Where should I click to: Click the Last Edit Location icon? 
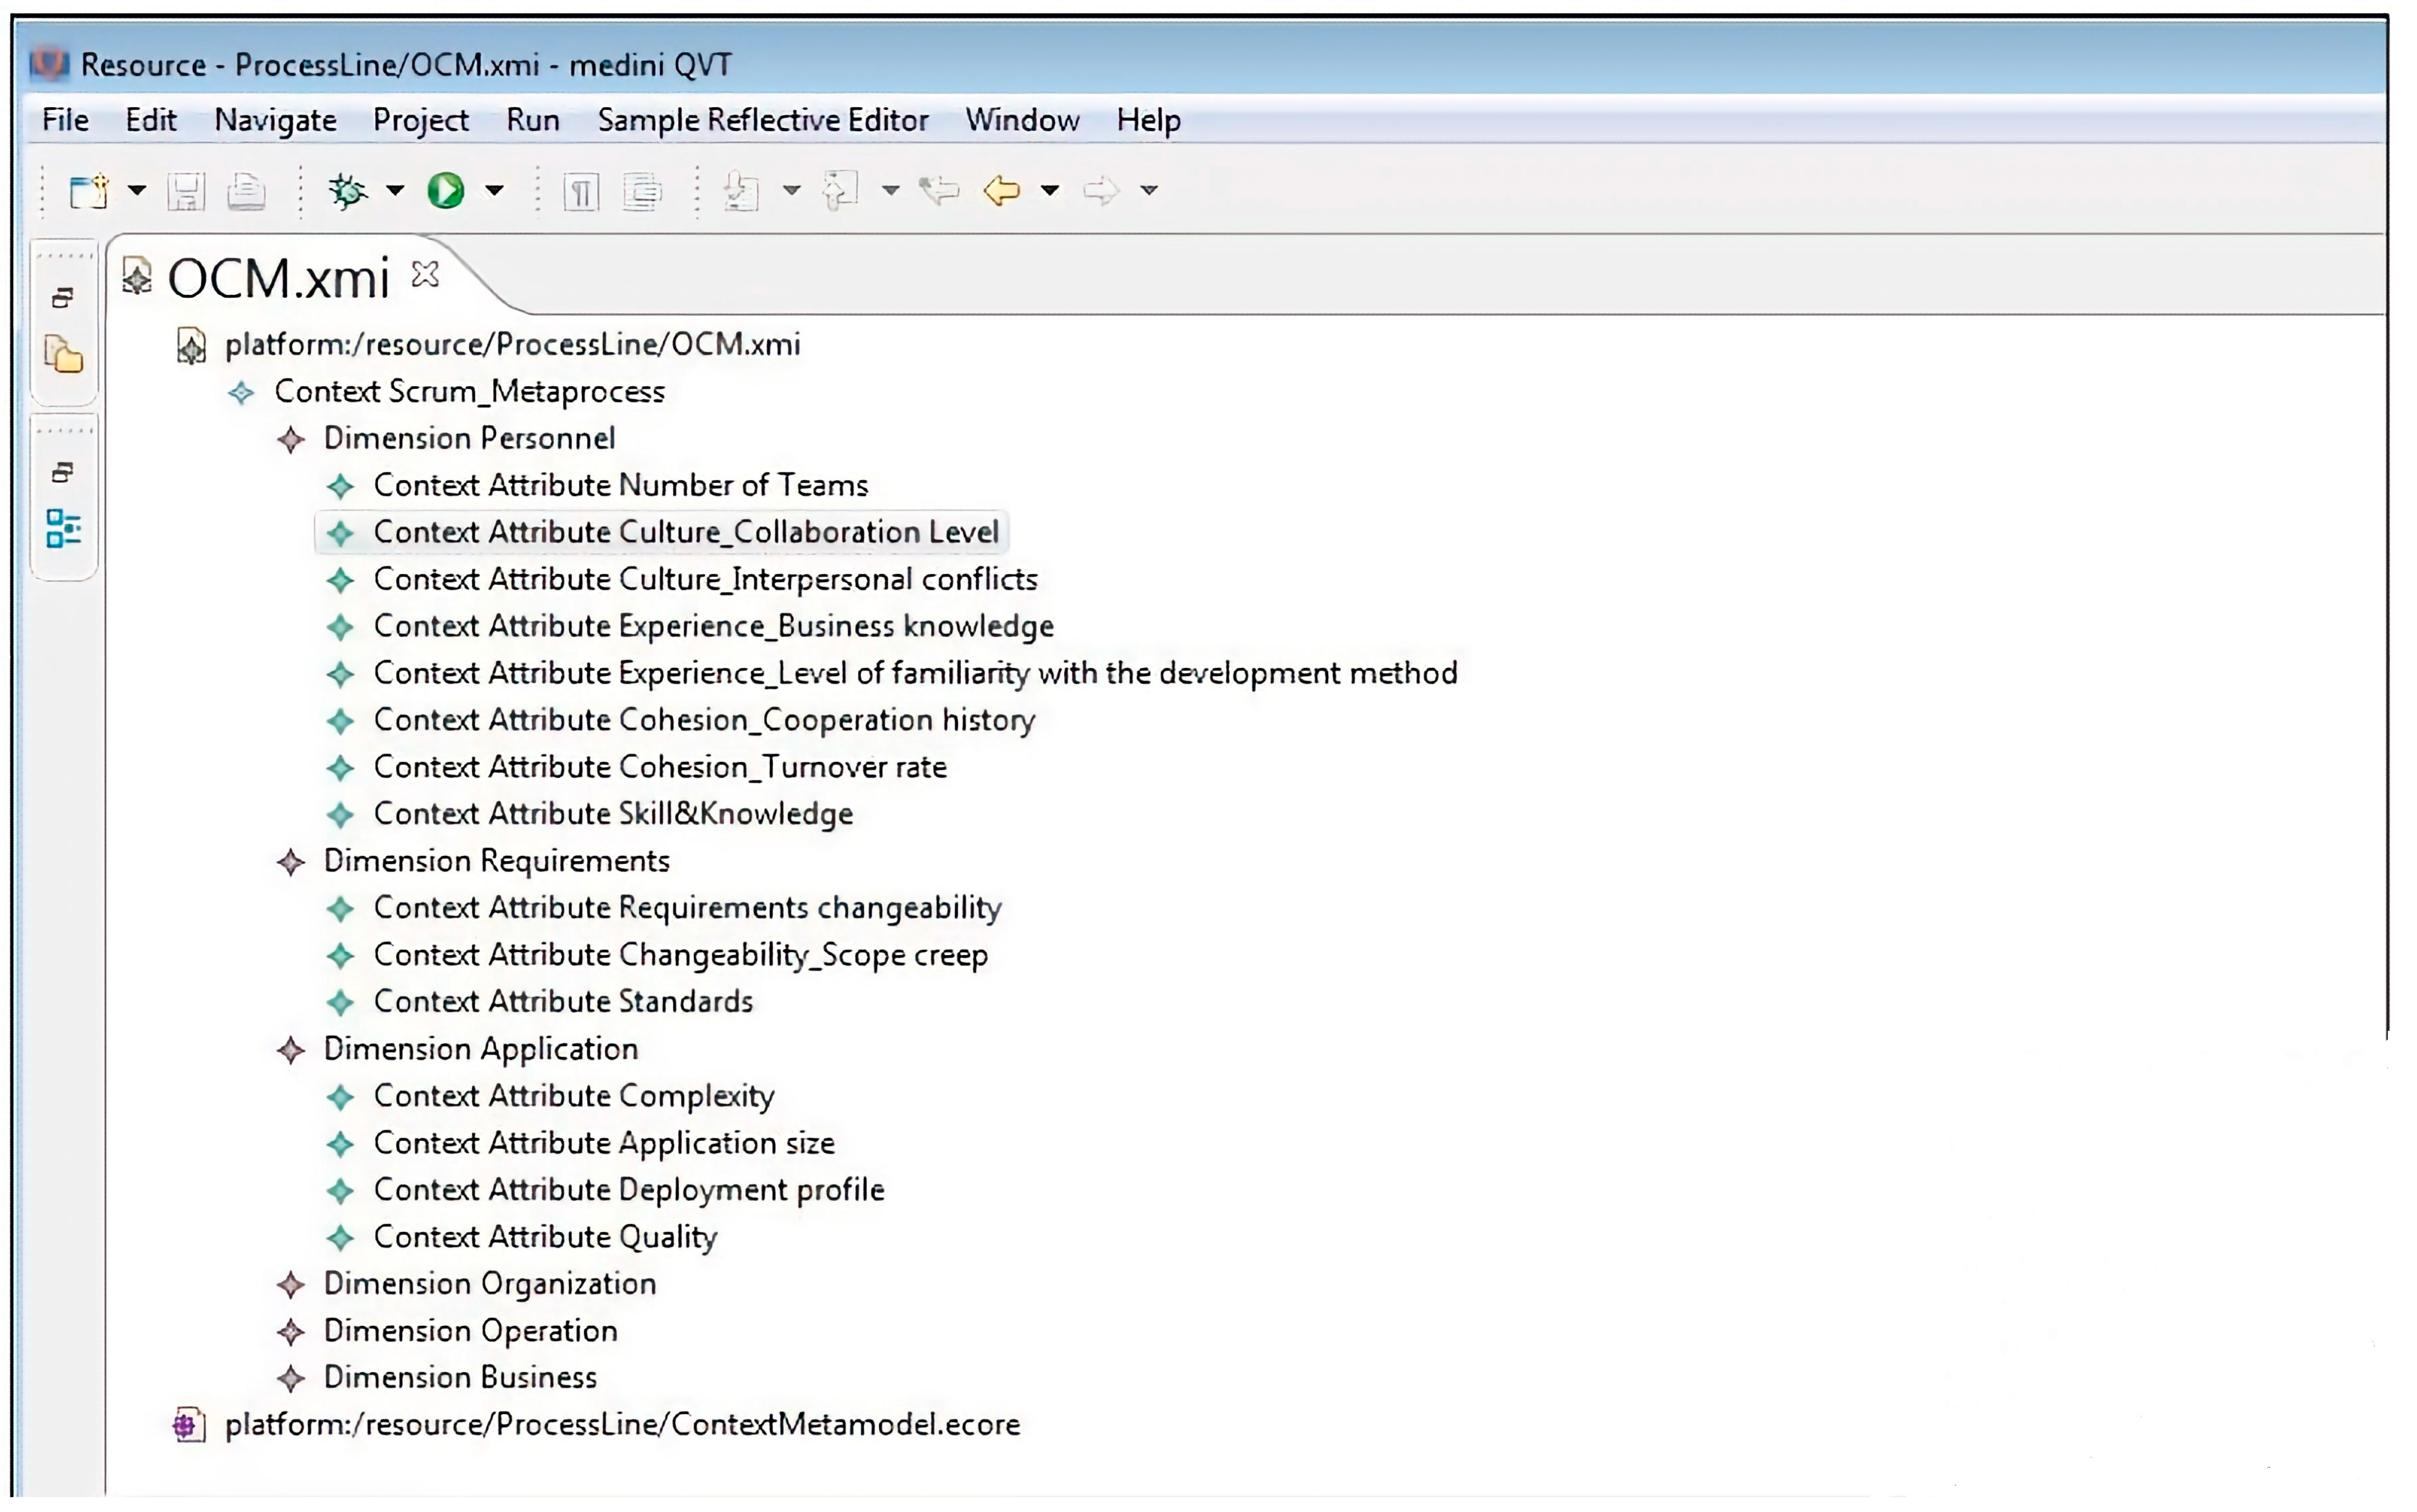click(x=939, y=190)
